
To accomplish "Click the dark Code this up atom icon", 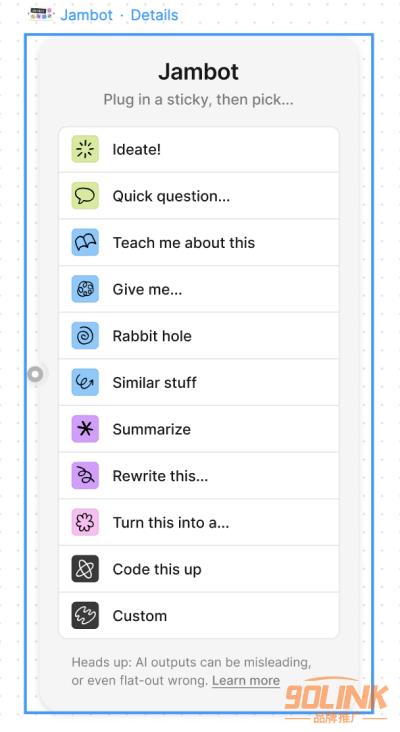I will click(x=85, y=569).
